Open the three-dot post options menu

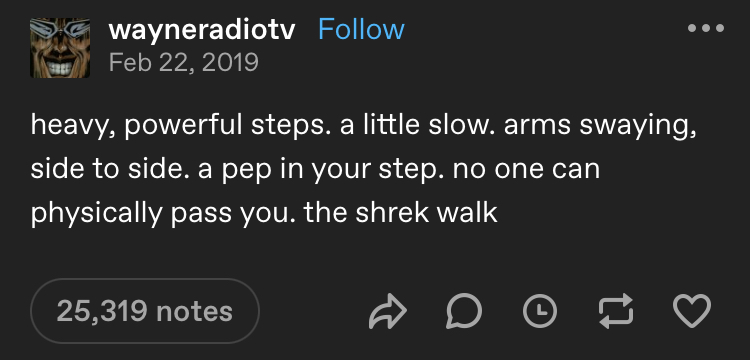[x=706, y=29]
